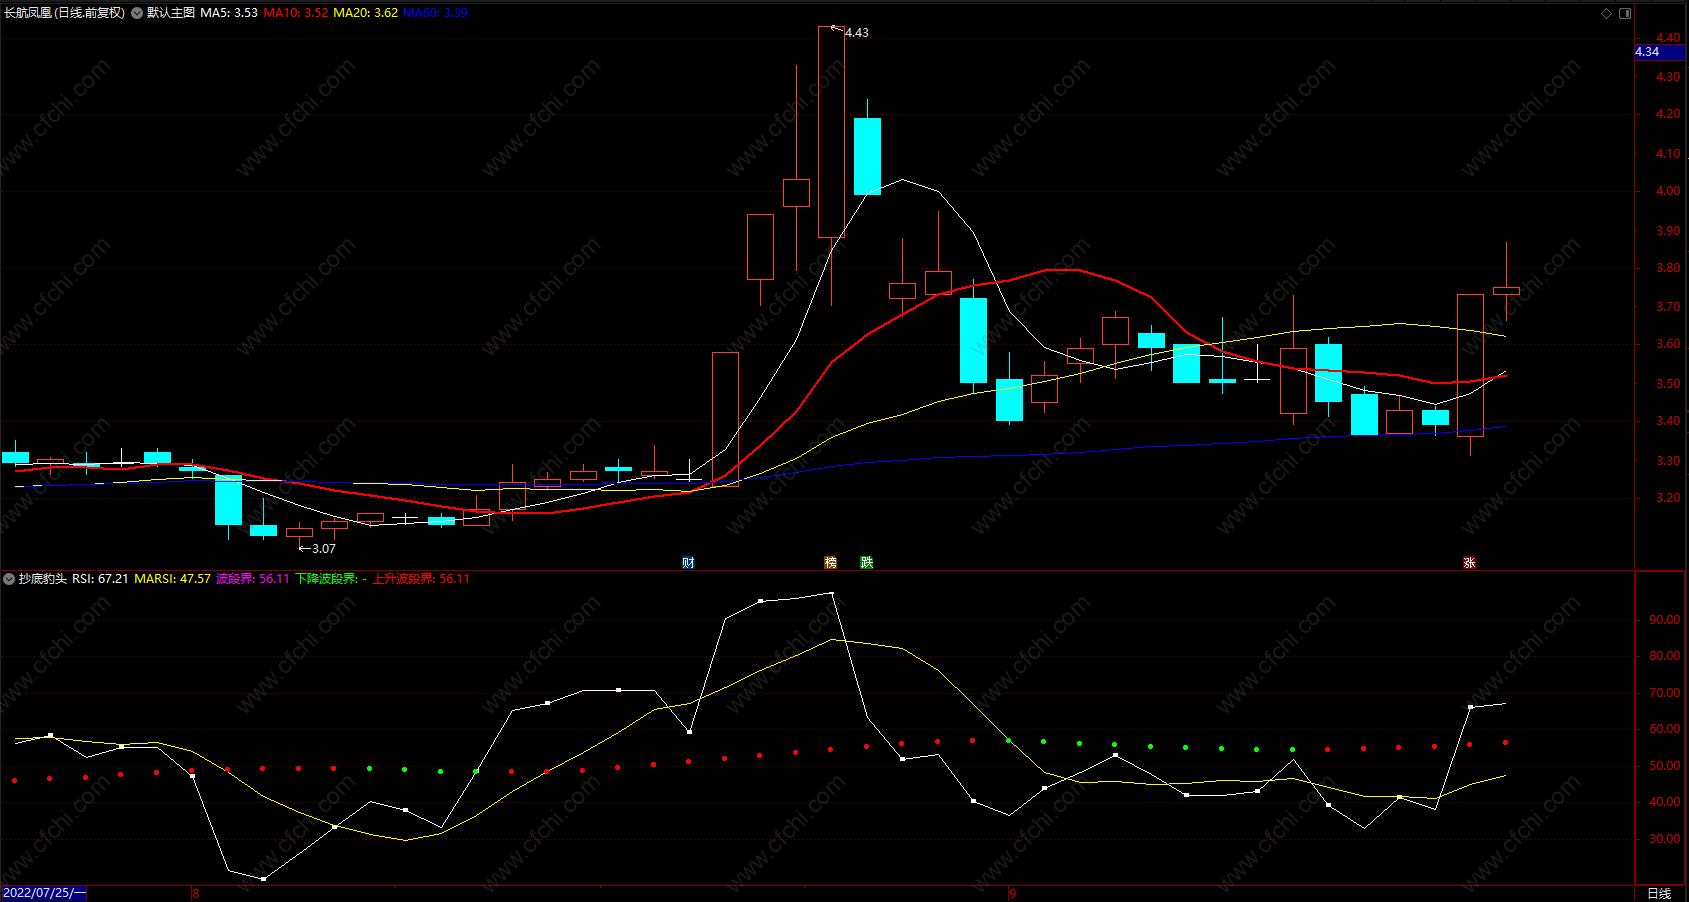Click the 默认主图 indicator label
Image resolution: width=1689 pixels, height=902 pixels.
(x=171, y=13)
